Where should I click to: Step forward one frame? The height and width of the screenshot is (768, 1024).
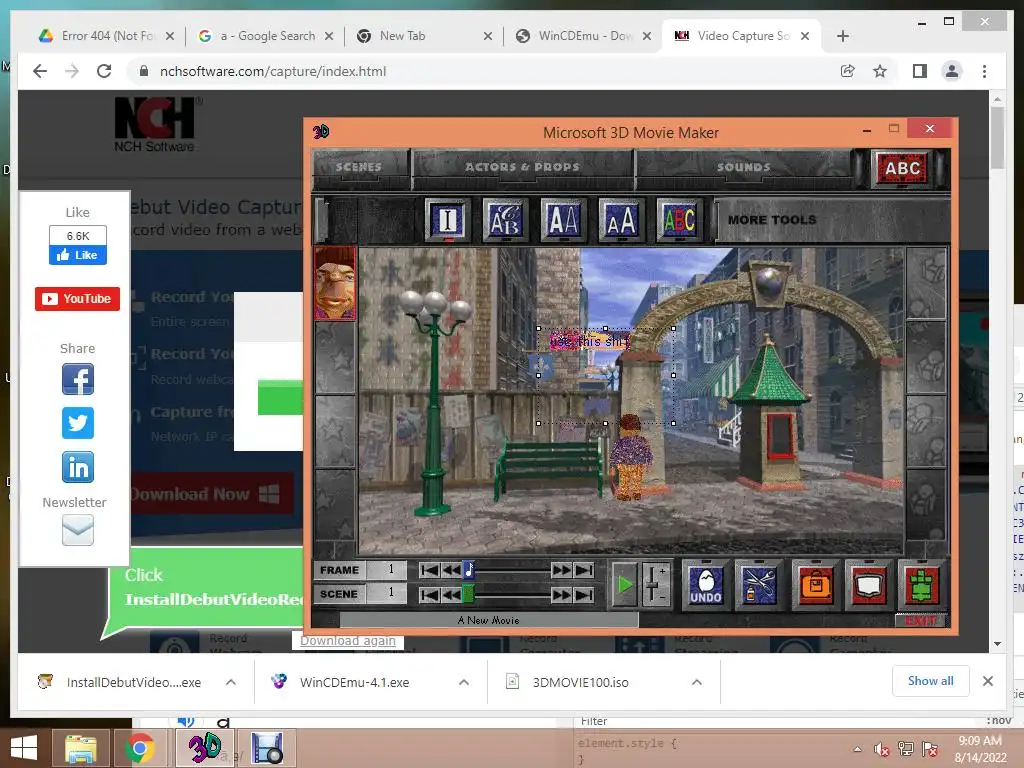pyautogui.click(x=562, y=570)
